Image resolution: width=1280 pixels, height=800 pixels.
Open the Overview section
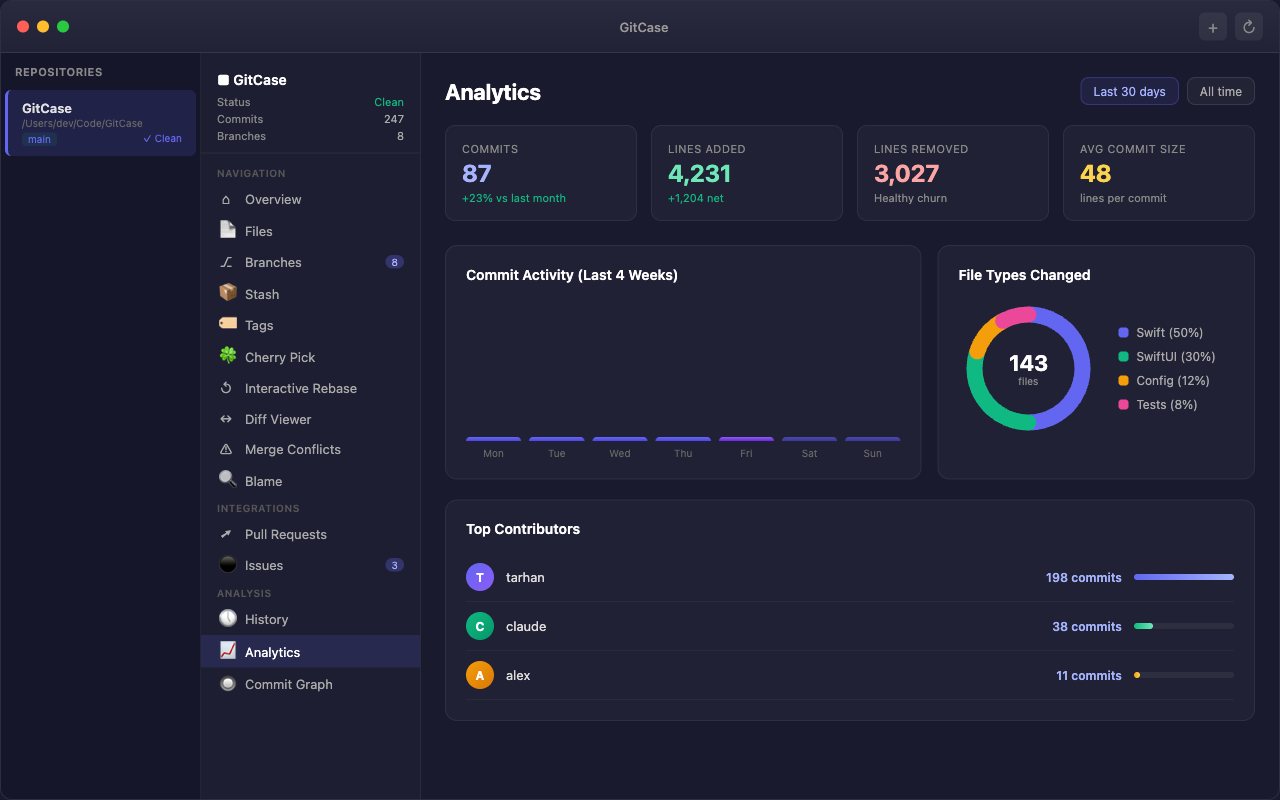pyautogui.click(x=275, y=199)
